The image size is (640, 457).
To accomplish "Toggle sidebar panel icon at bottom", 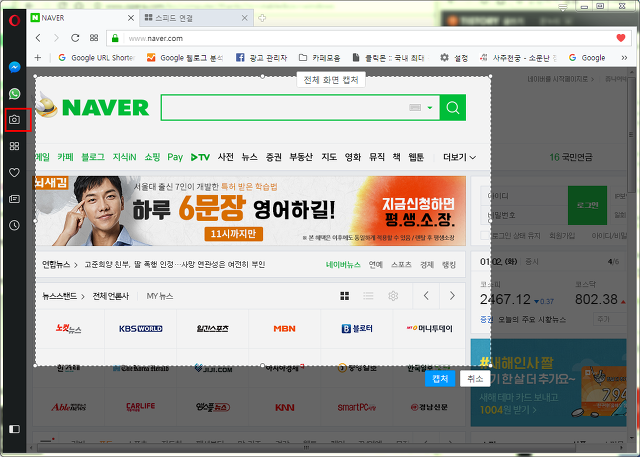I will [x=14, y=429].
